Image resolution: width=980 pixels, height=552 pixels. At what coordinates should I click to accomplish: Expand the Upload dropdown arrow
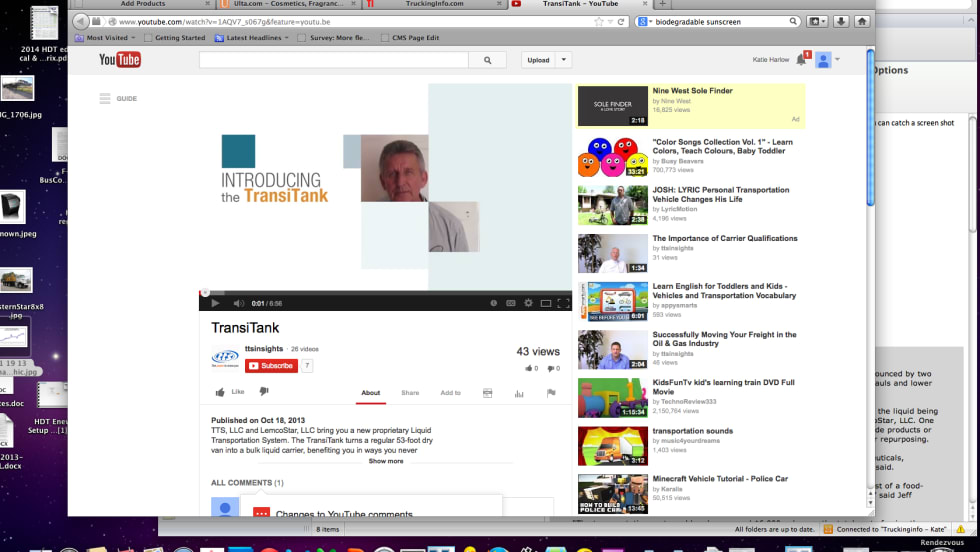564,60
